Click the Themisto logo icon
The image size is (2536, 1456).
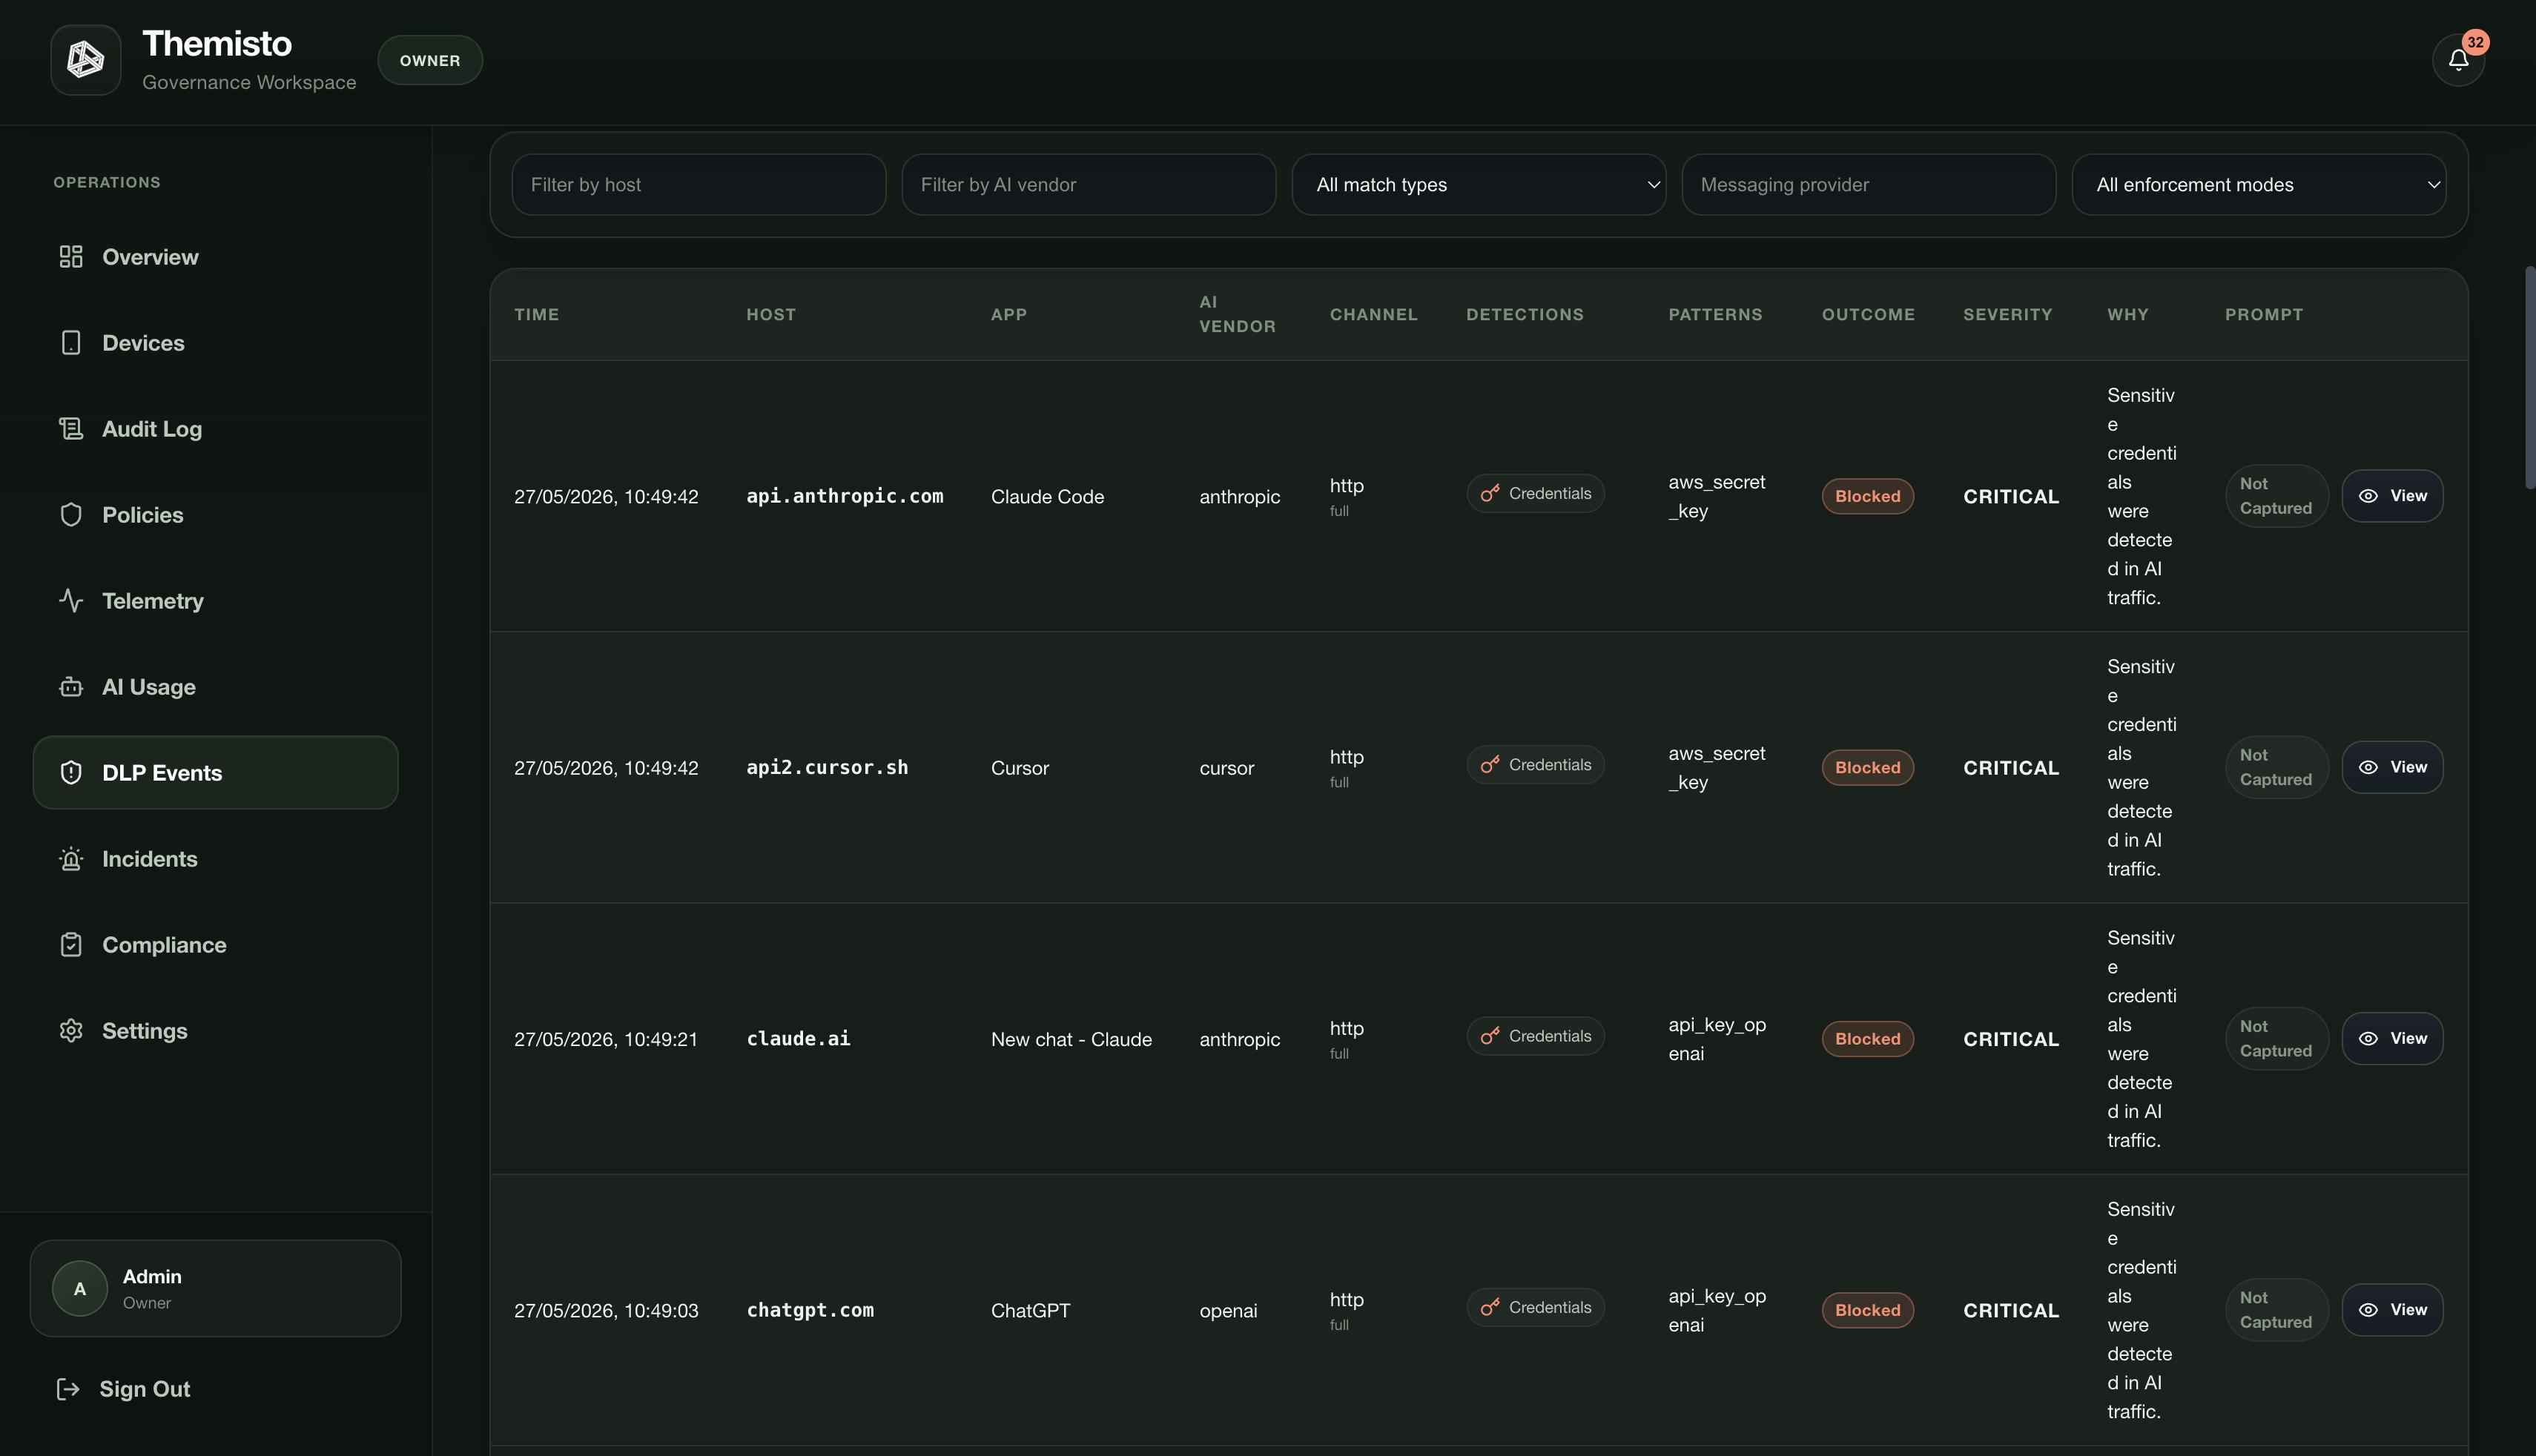(x=86, y=60)
